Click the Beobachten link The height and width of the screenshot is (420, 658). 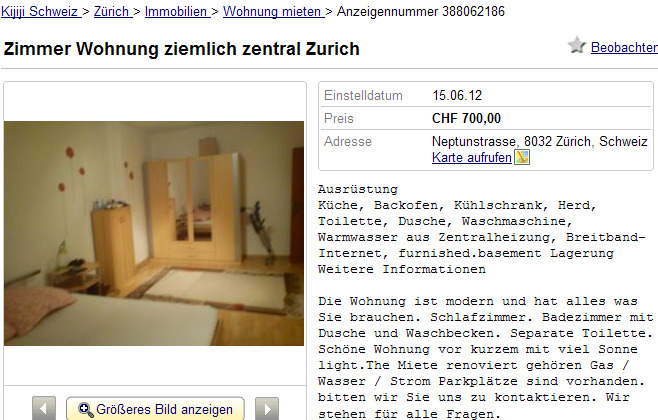(624, 47)
